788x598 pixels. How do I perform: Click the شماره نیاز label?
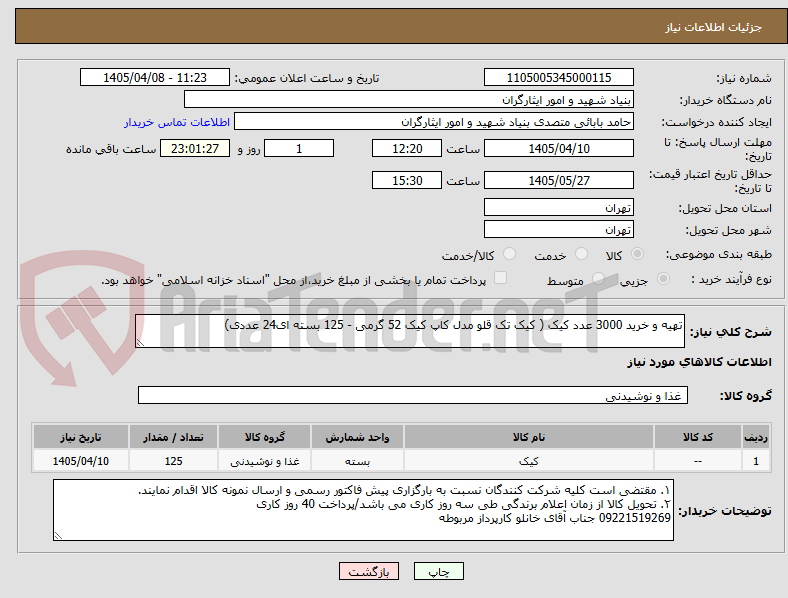coord(744,78)
